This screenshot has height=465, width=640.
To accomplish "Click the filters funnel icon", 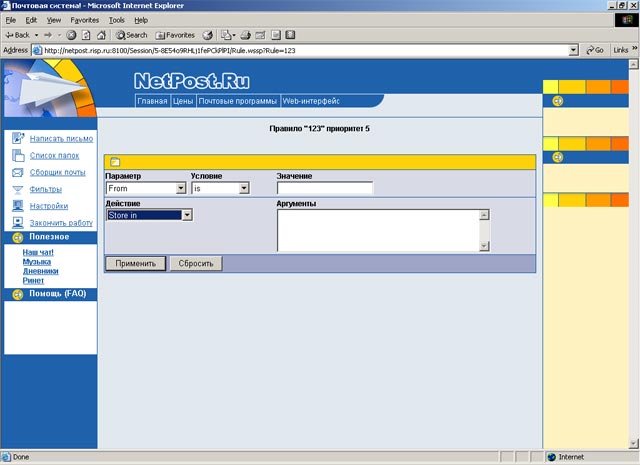I will tap(18, 190).
